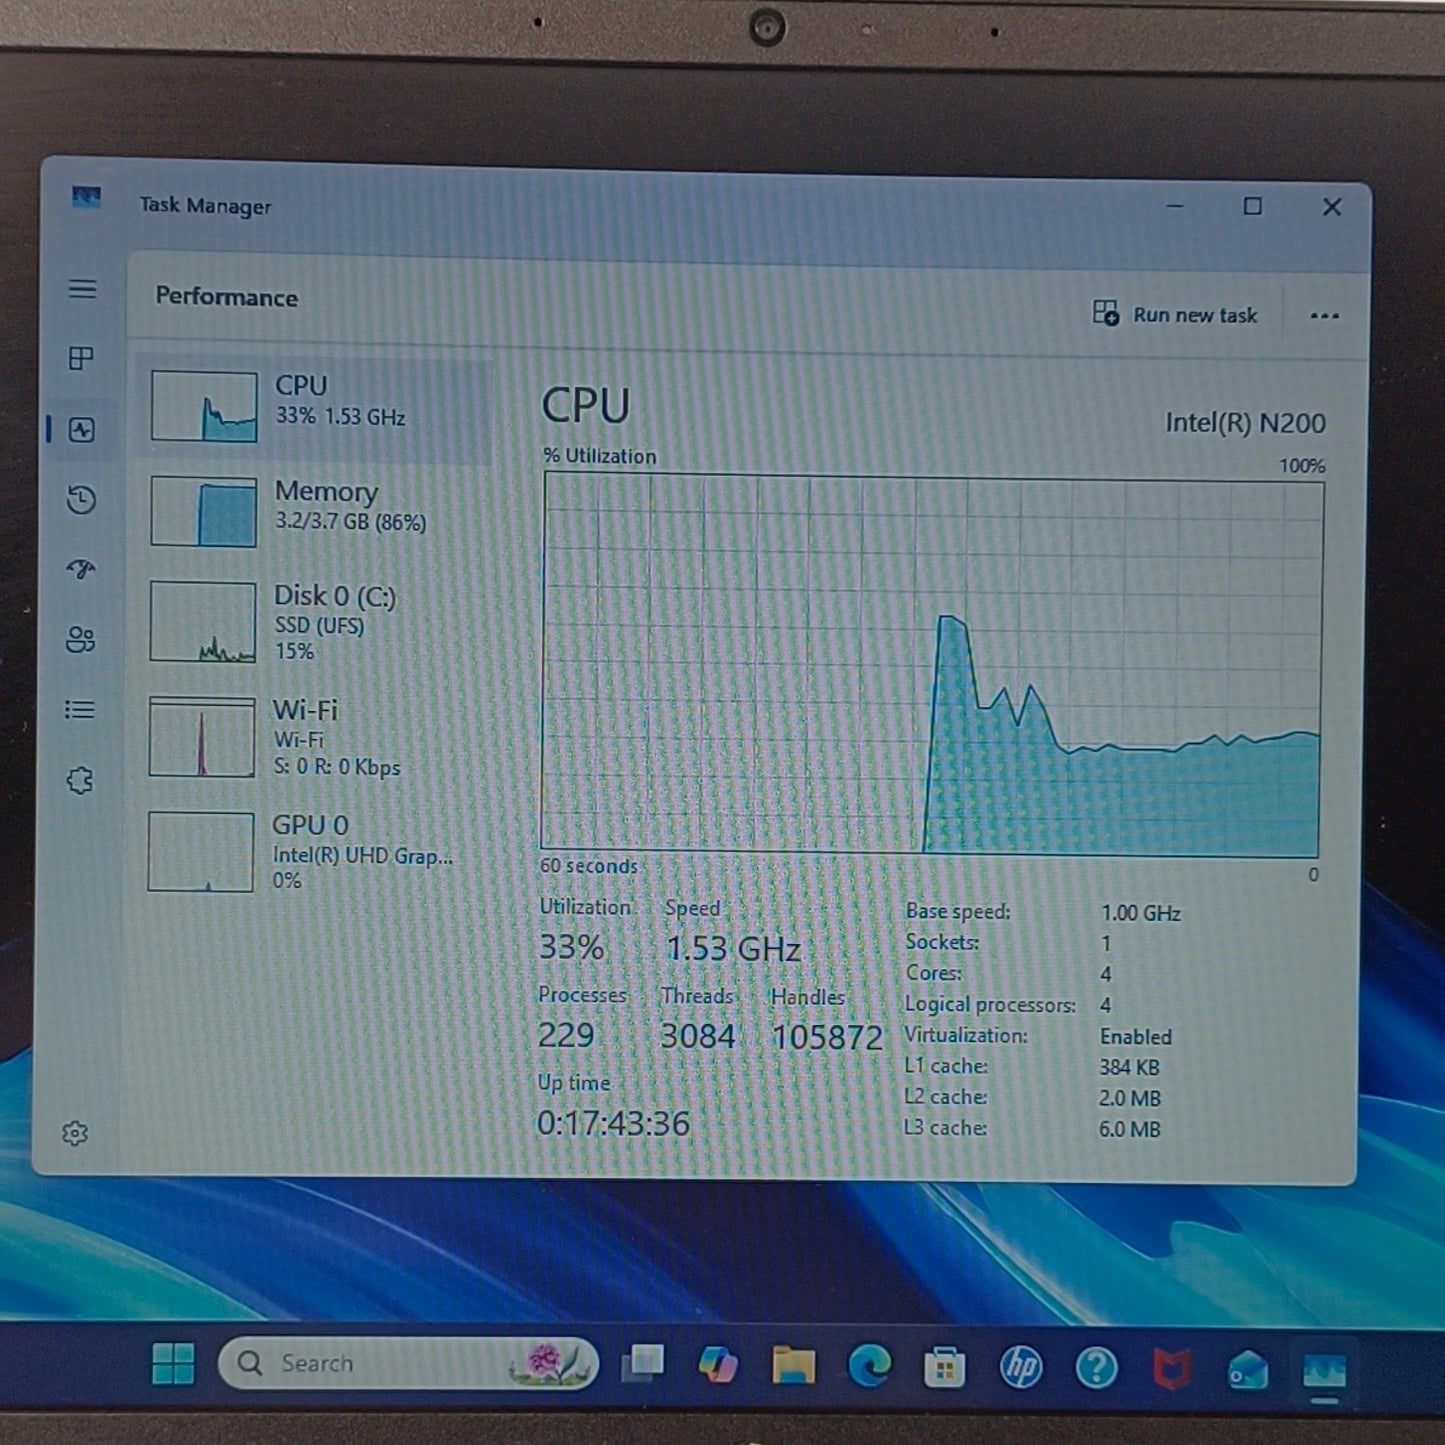Open the three-dots more options menu
1445x1445 pixels.
pyautogui.click(x=1324, y=316)
